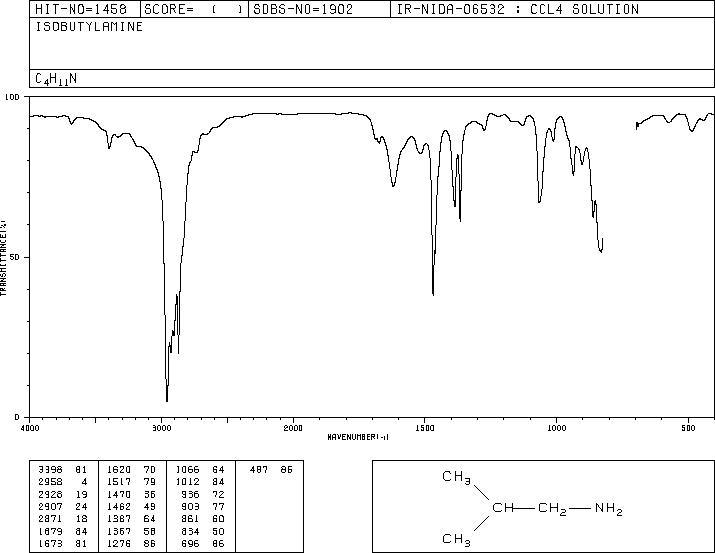
Task: Click the lower CH3 group in structure
Action: point(456,539)
